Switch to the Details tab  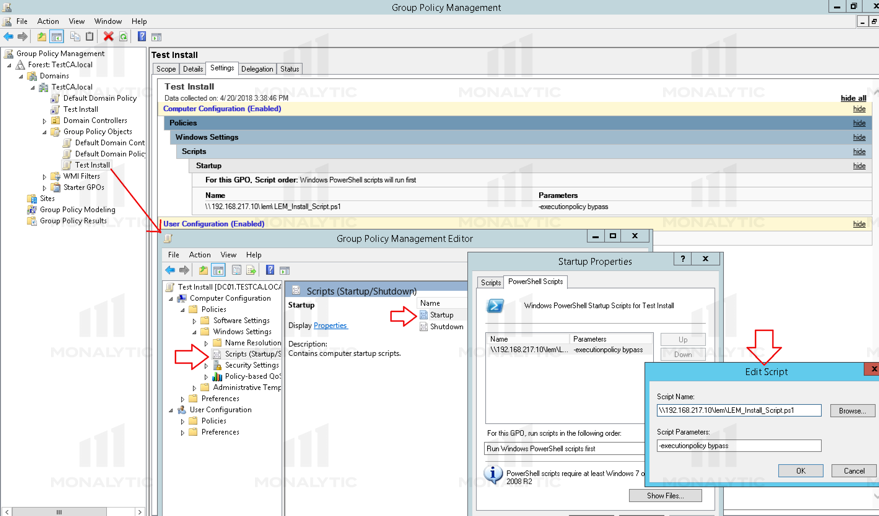[193, 69]
